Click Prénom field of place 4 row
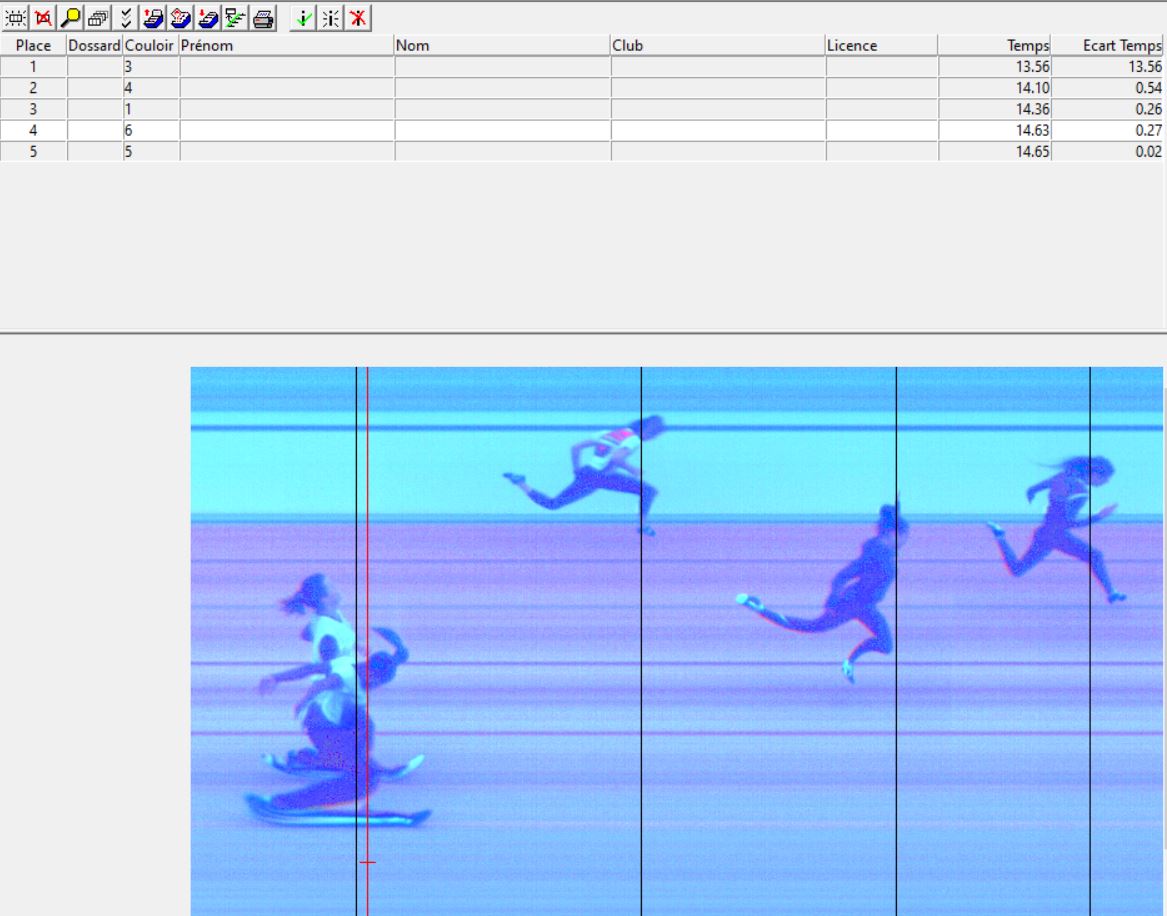 point(287,130)
